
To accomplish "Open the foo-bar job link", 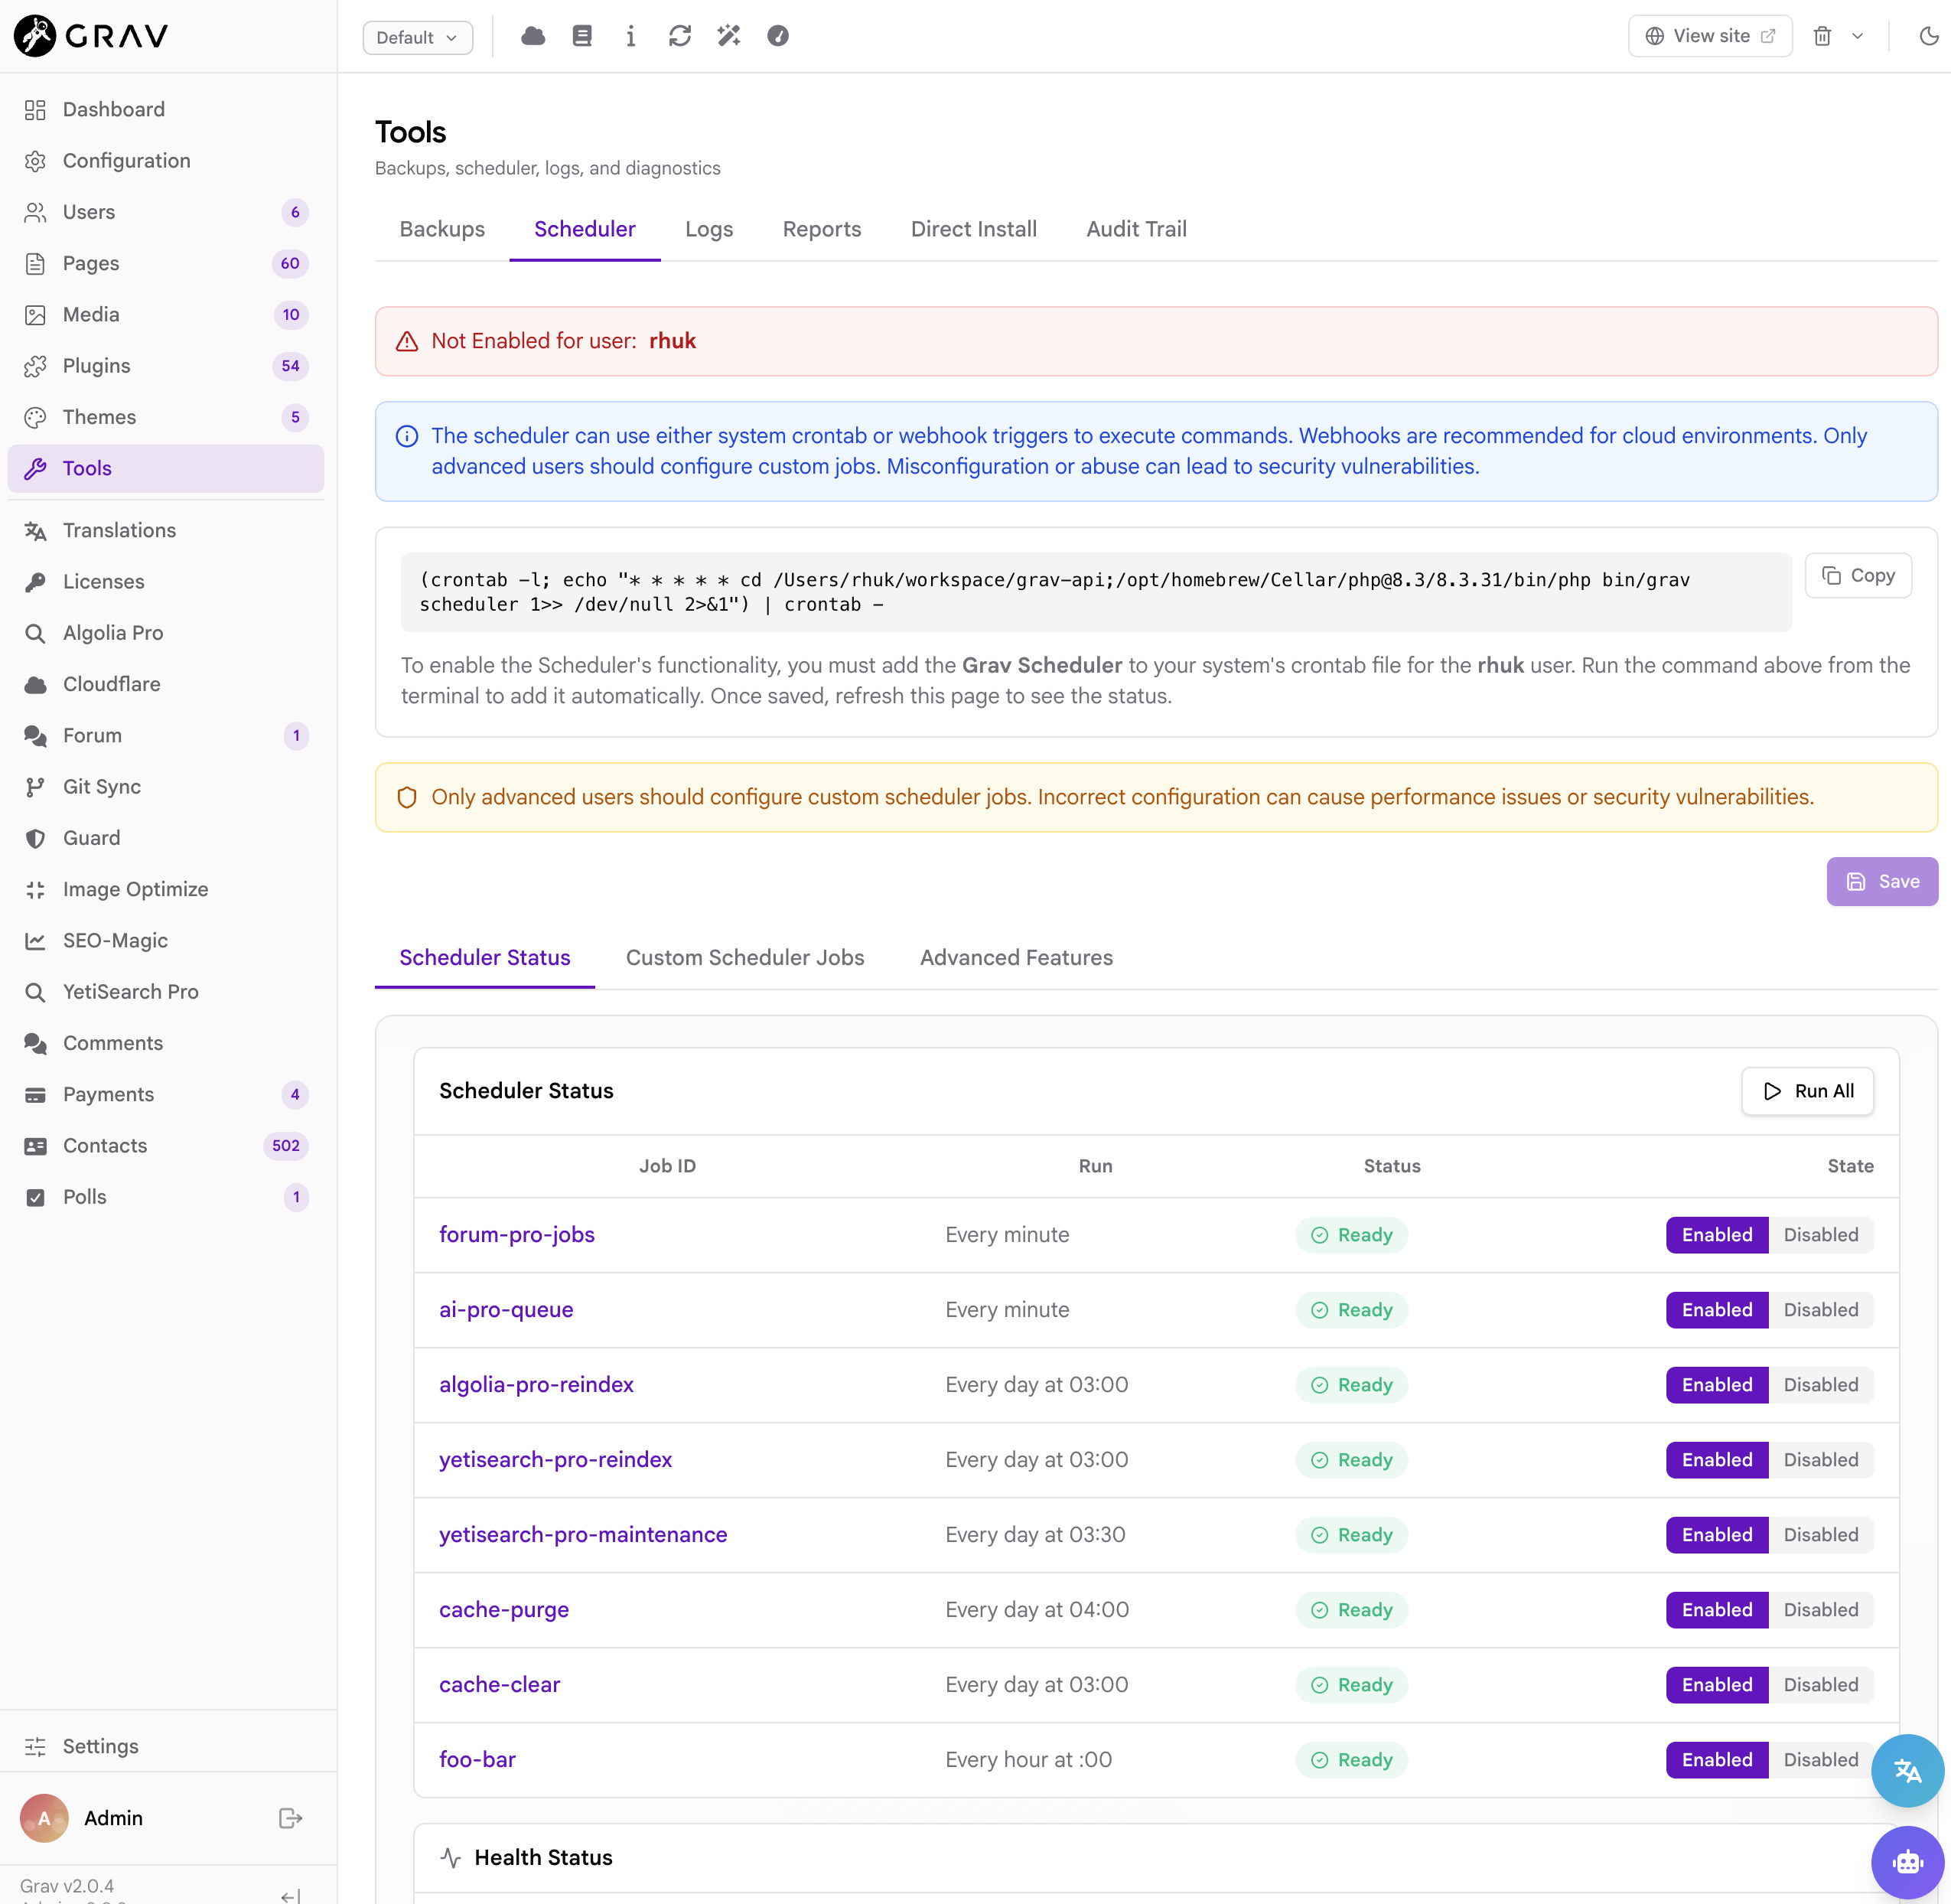I will pos(477,1760).
